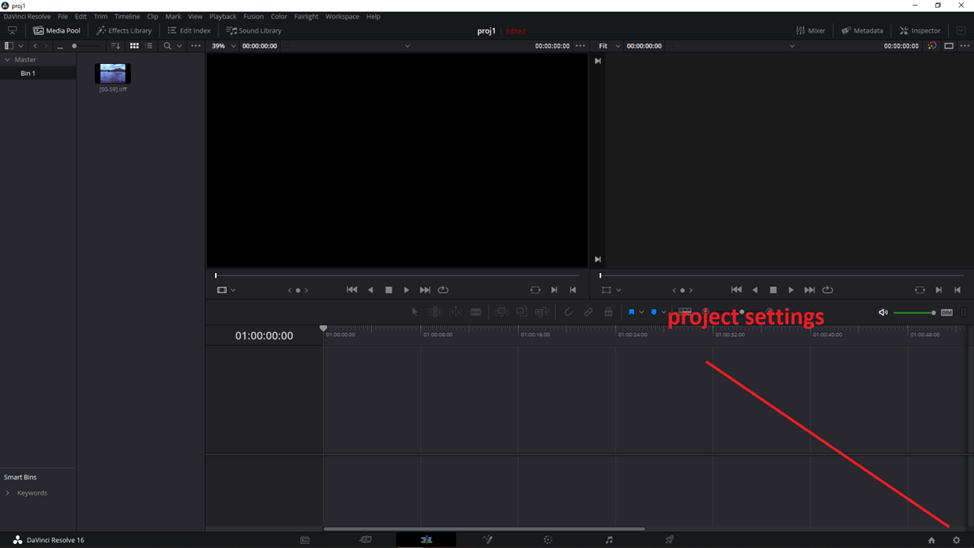Open media pool options three-dot menu

click(x=196, y=46)
